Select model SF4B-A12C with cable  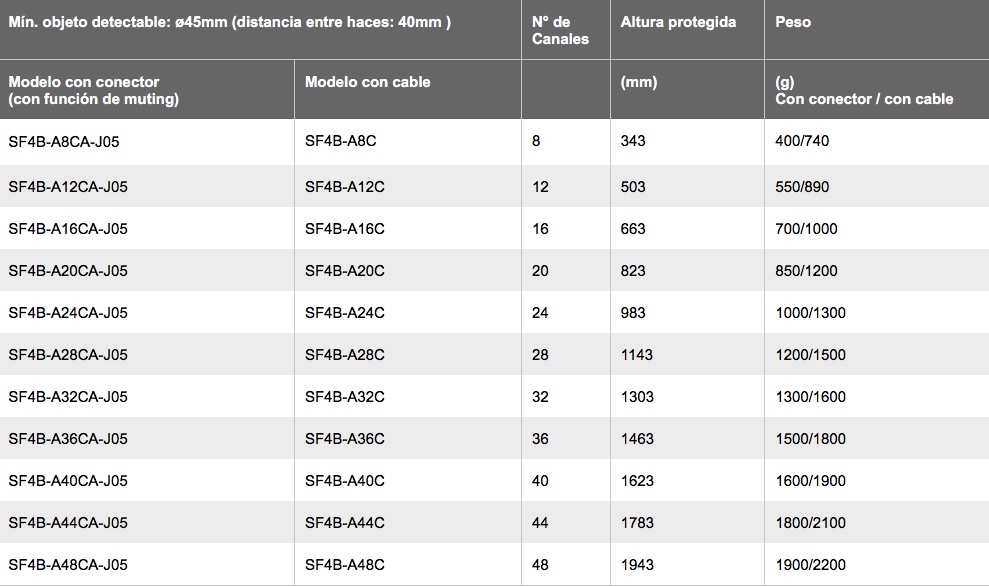pos(344,187)
